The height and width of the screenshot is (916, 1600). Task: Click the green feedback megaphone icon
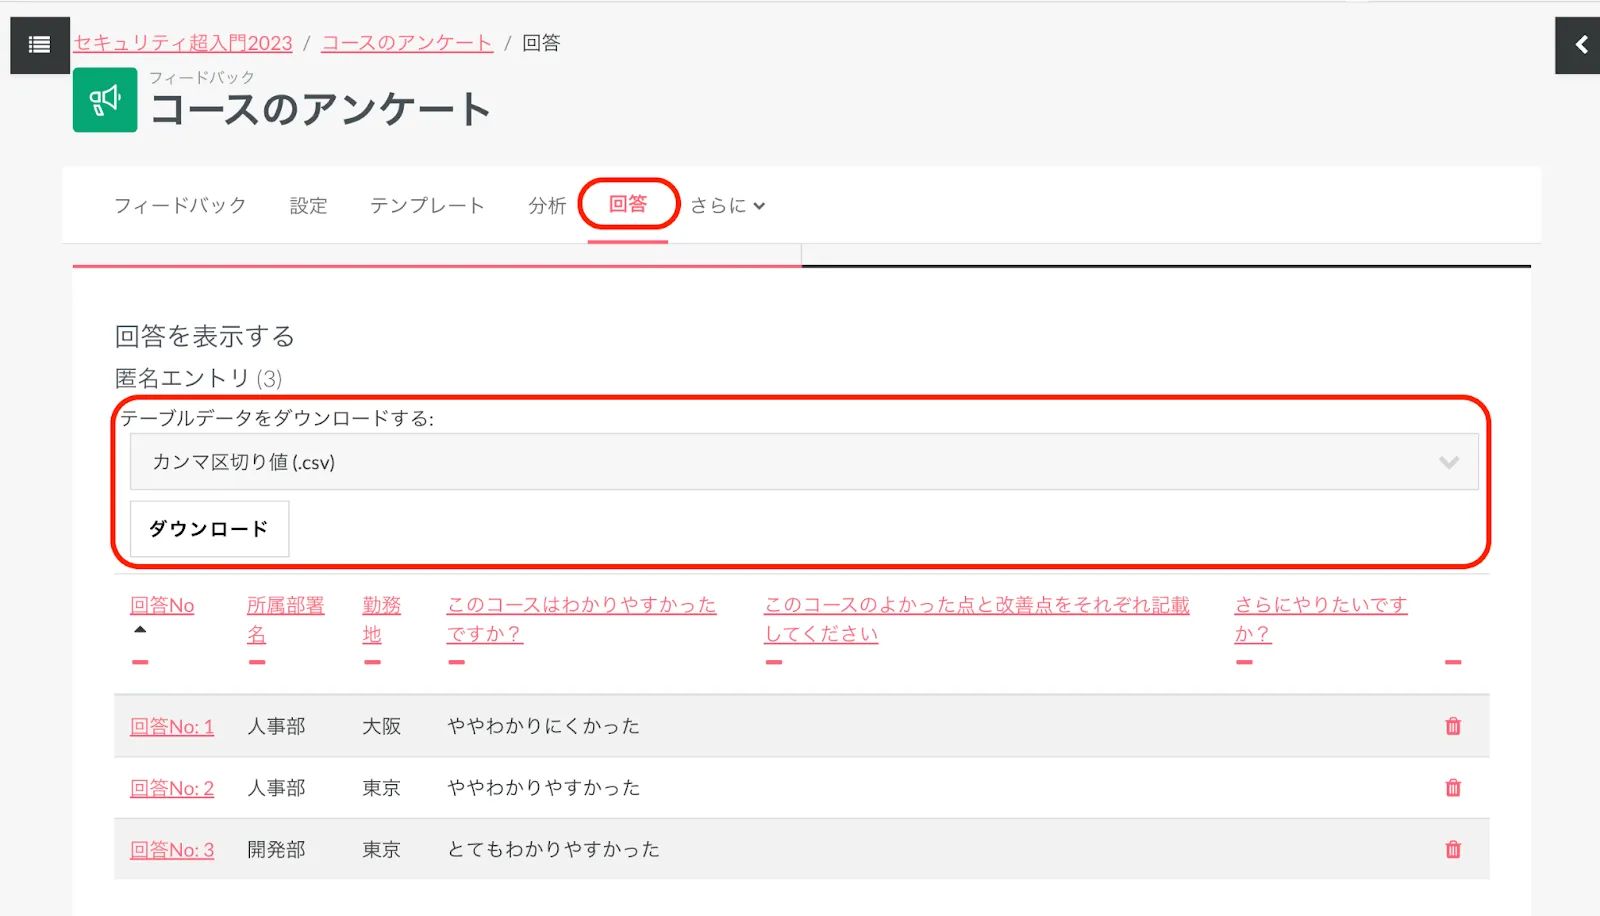(105, 100)
